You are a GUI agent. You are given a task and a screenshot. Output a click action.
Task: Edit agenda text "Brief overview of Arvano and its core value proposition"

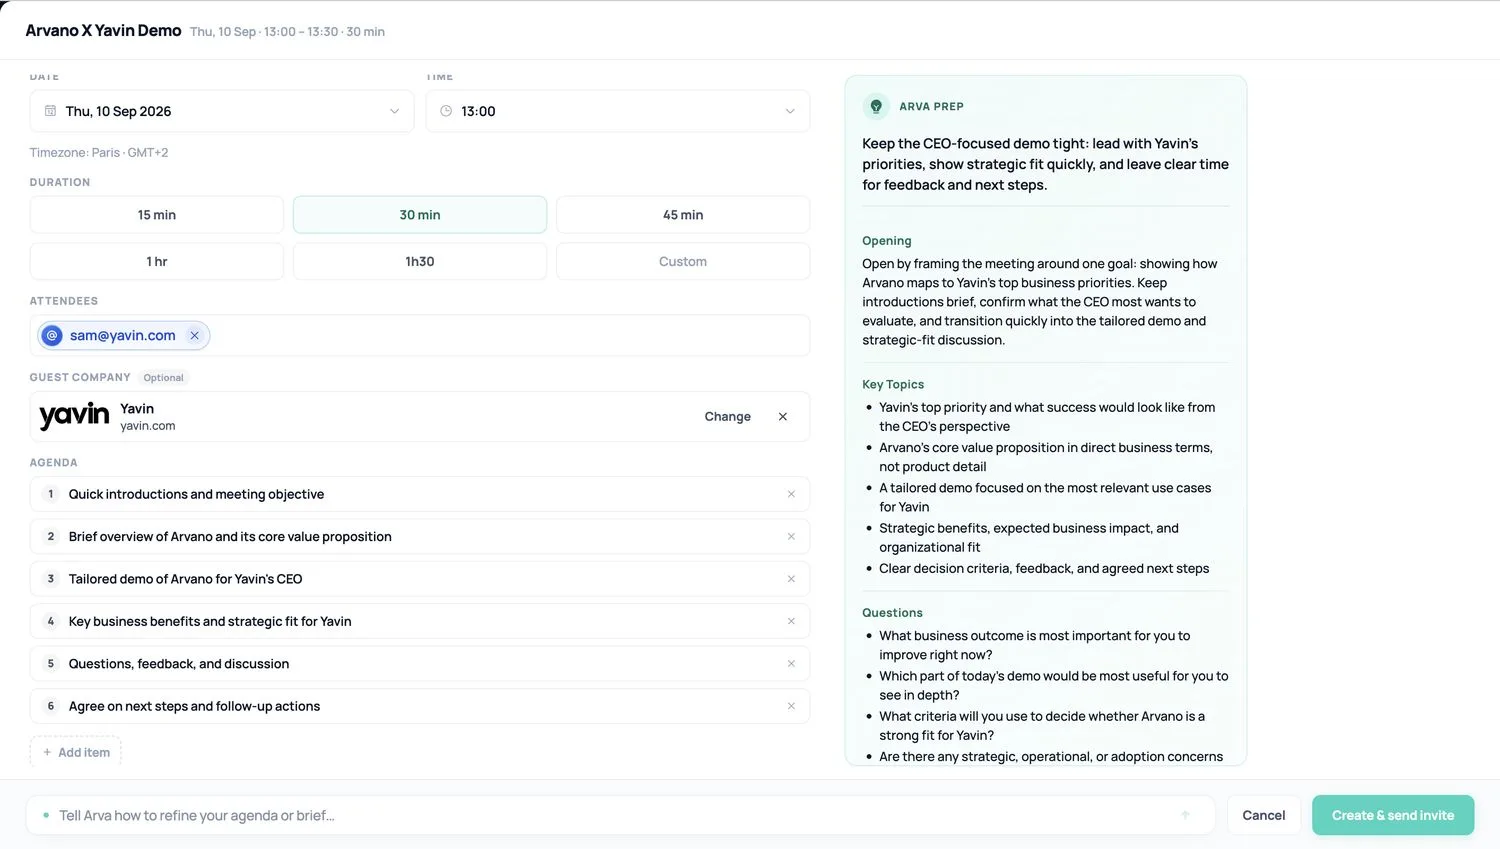[230, 537]
